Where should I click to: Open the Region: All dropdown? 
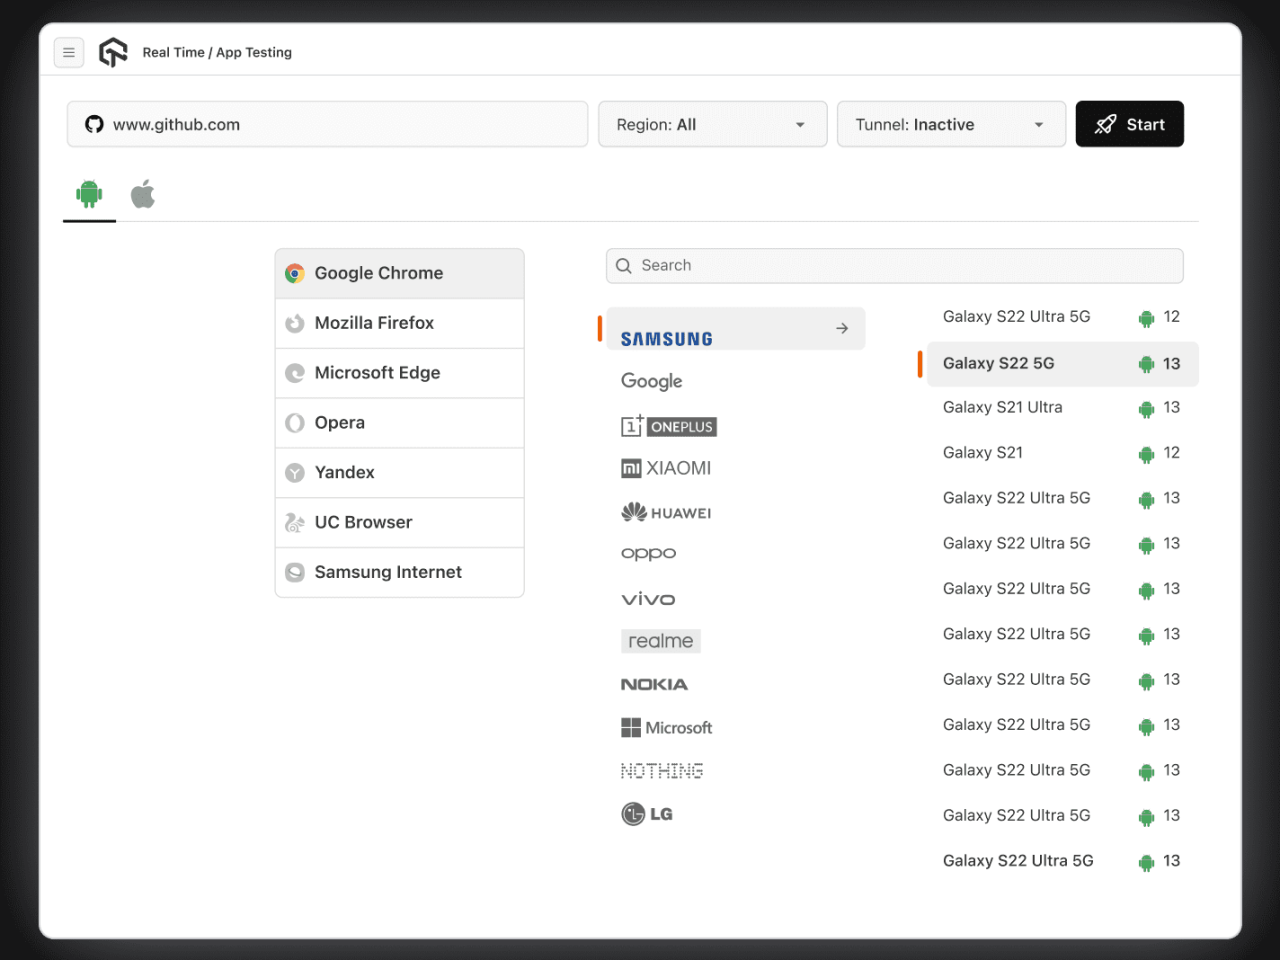712,124
